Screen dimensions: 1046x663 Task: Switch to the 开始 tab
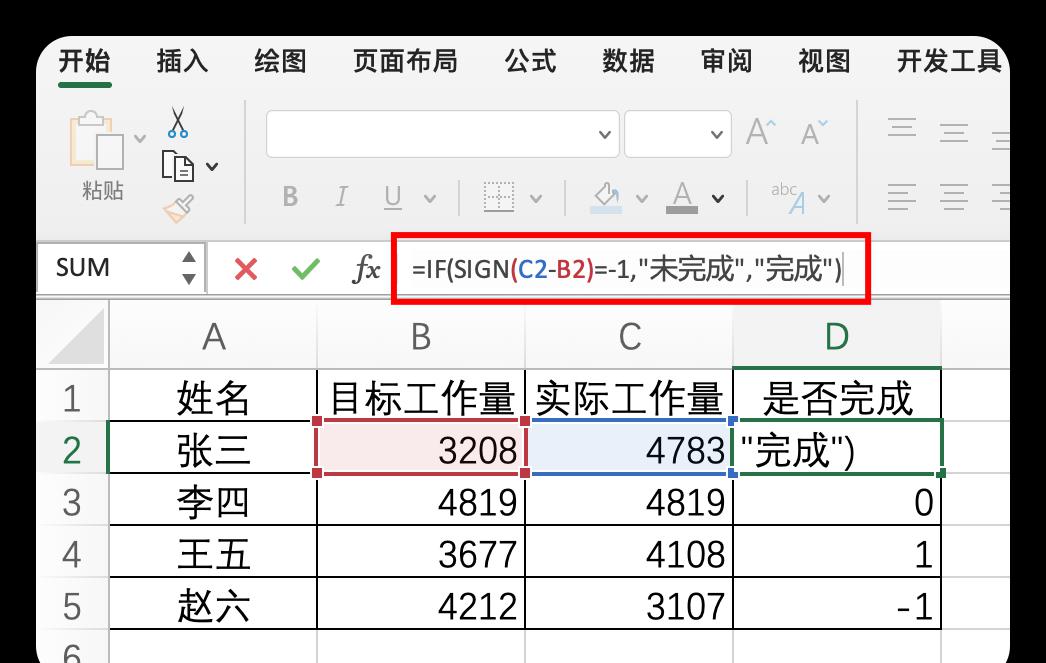point(84,61)
